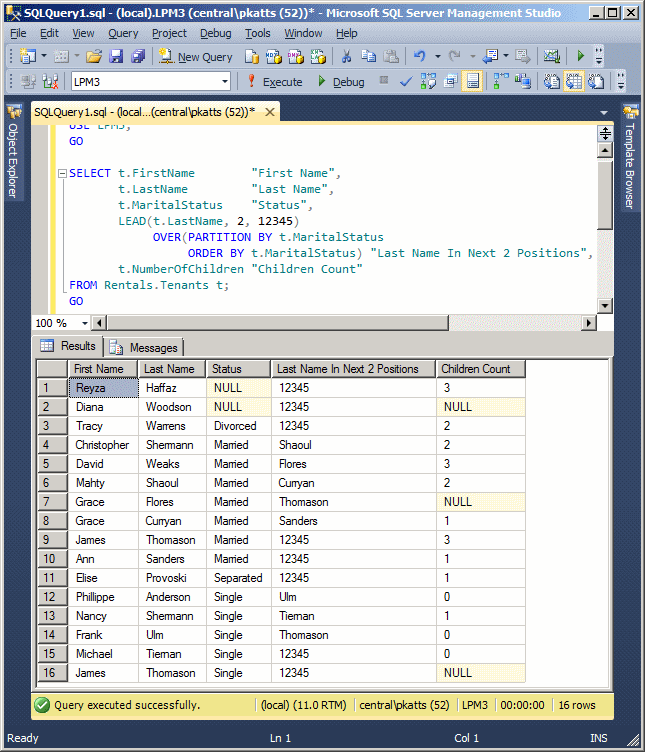
Task: Select the Provoski cell
Action: point(172,578)
